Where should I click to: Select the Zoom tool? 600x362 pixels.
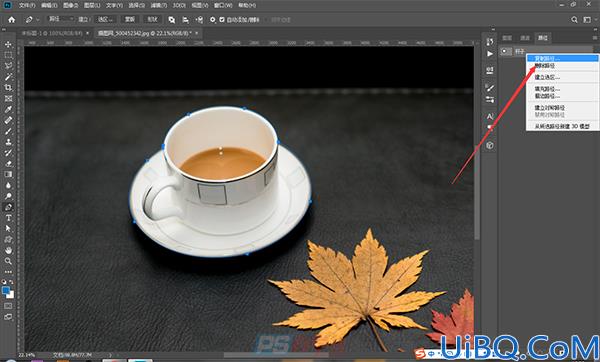coord(8,261)
